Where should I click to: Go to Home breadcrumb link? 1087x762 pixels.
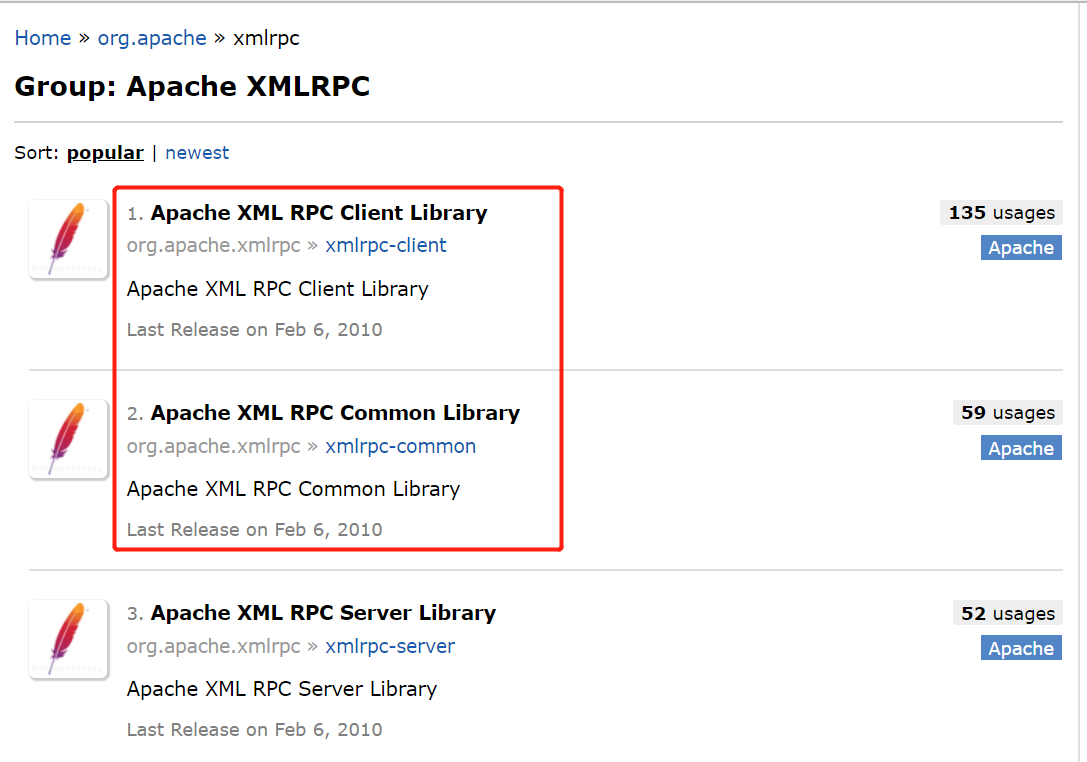coord(43,38)
